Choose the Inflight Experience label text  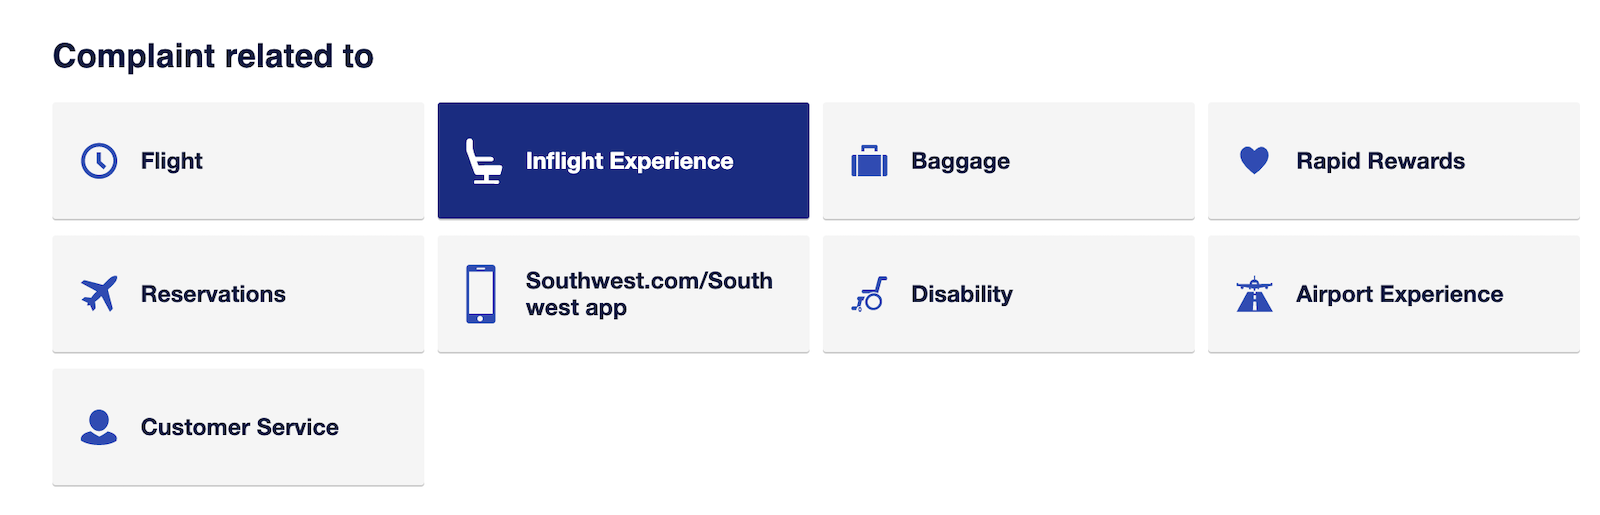[x=629, y=161]
